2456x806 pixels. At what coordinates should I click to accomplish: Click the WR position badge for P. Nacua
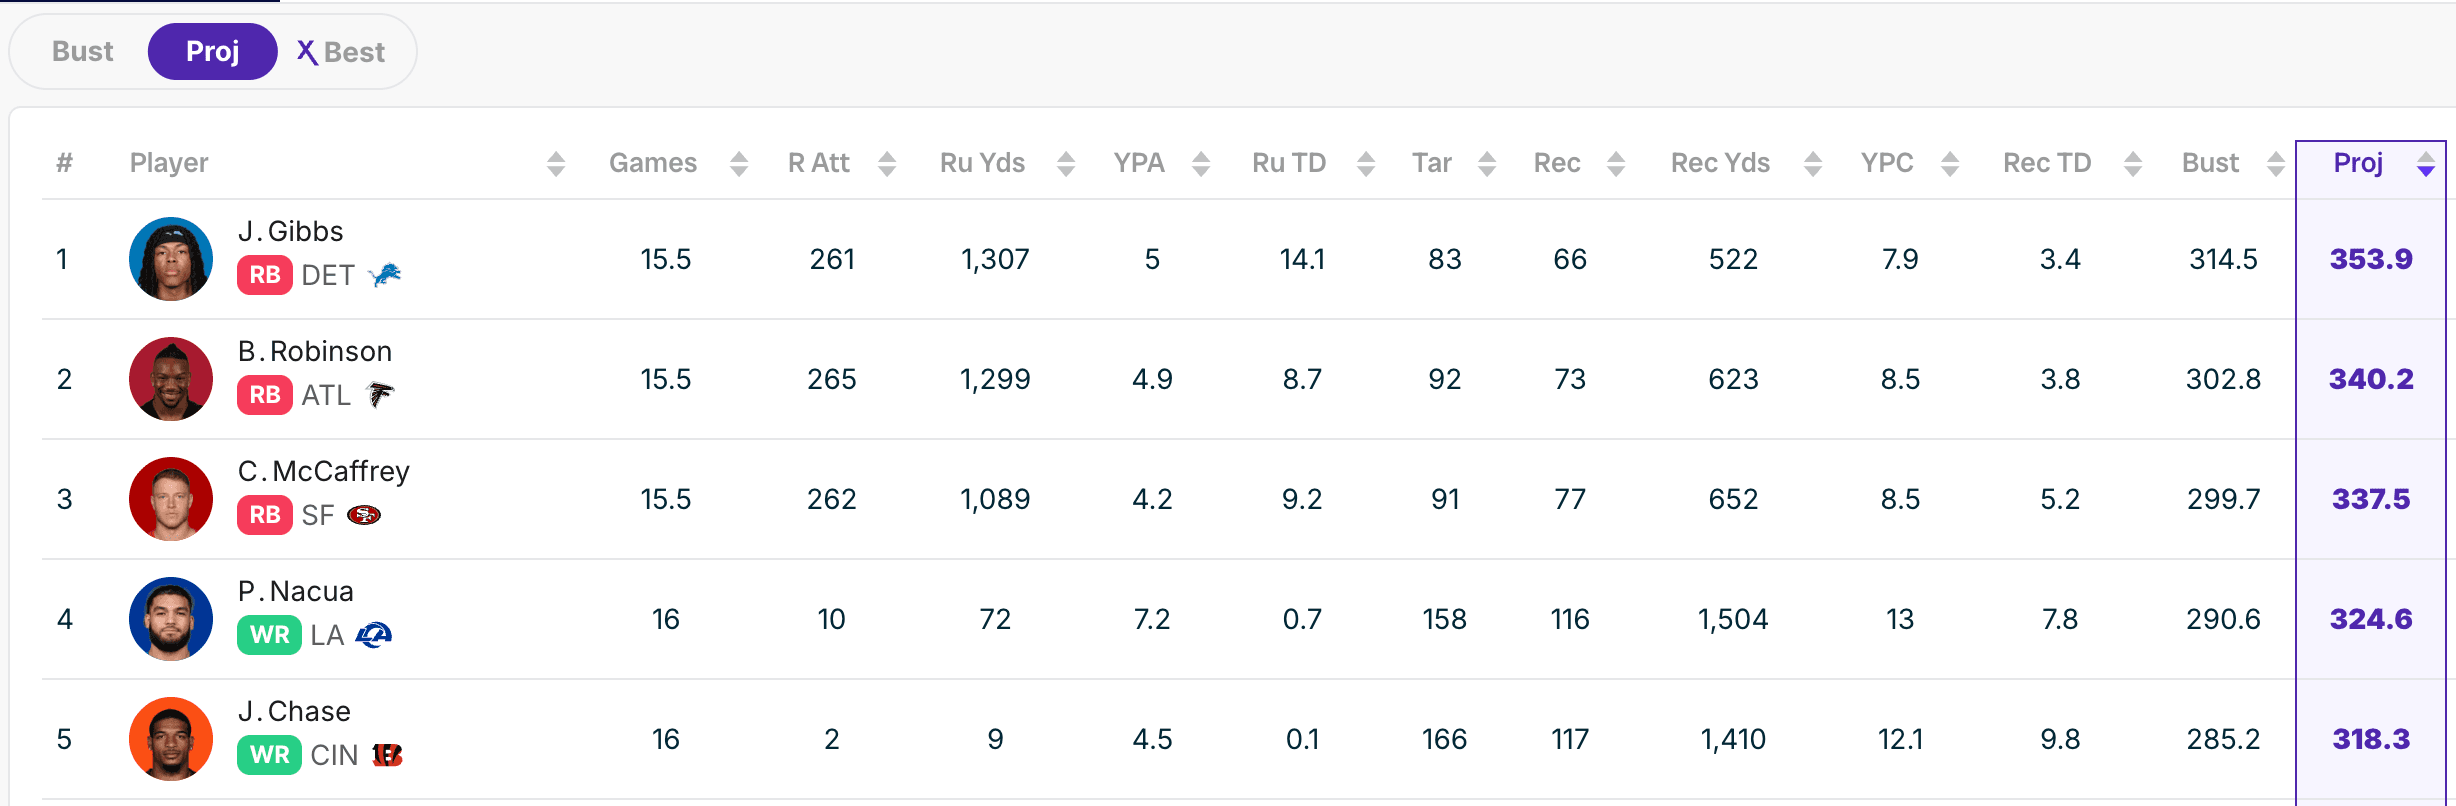click(x=269, y=634)
